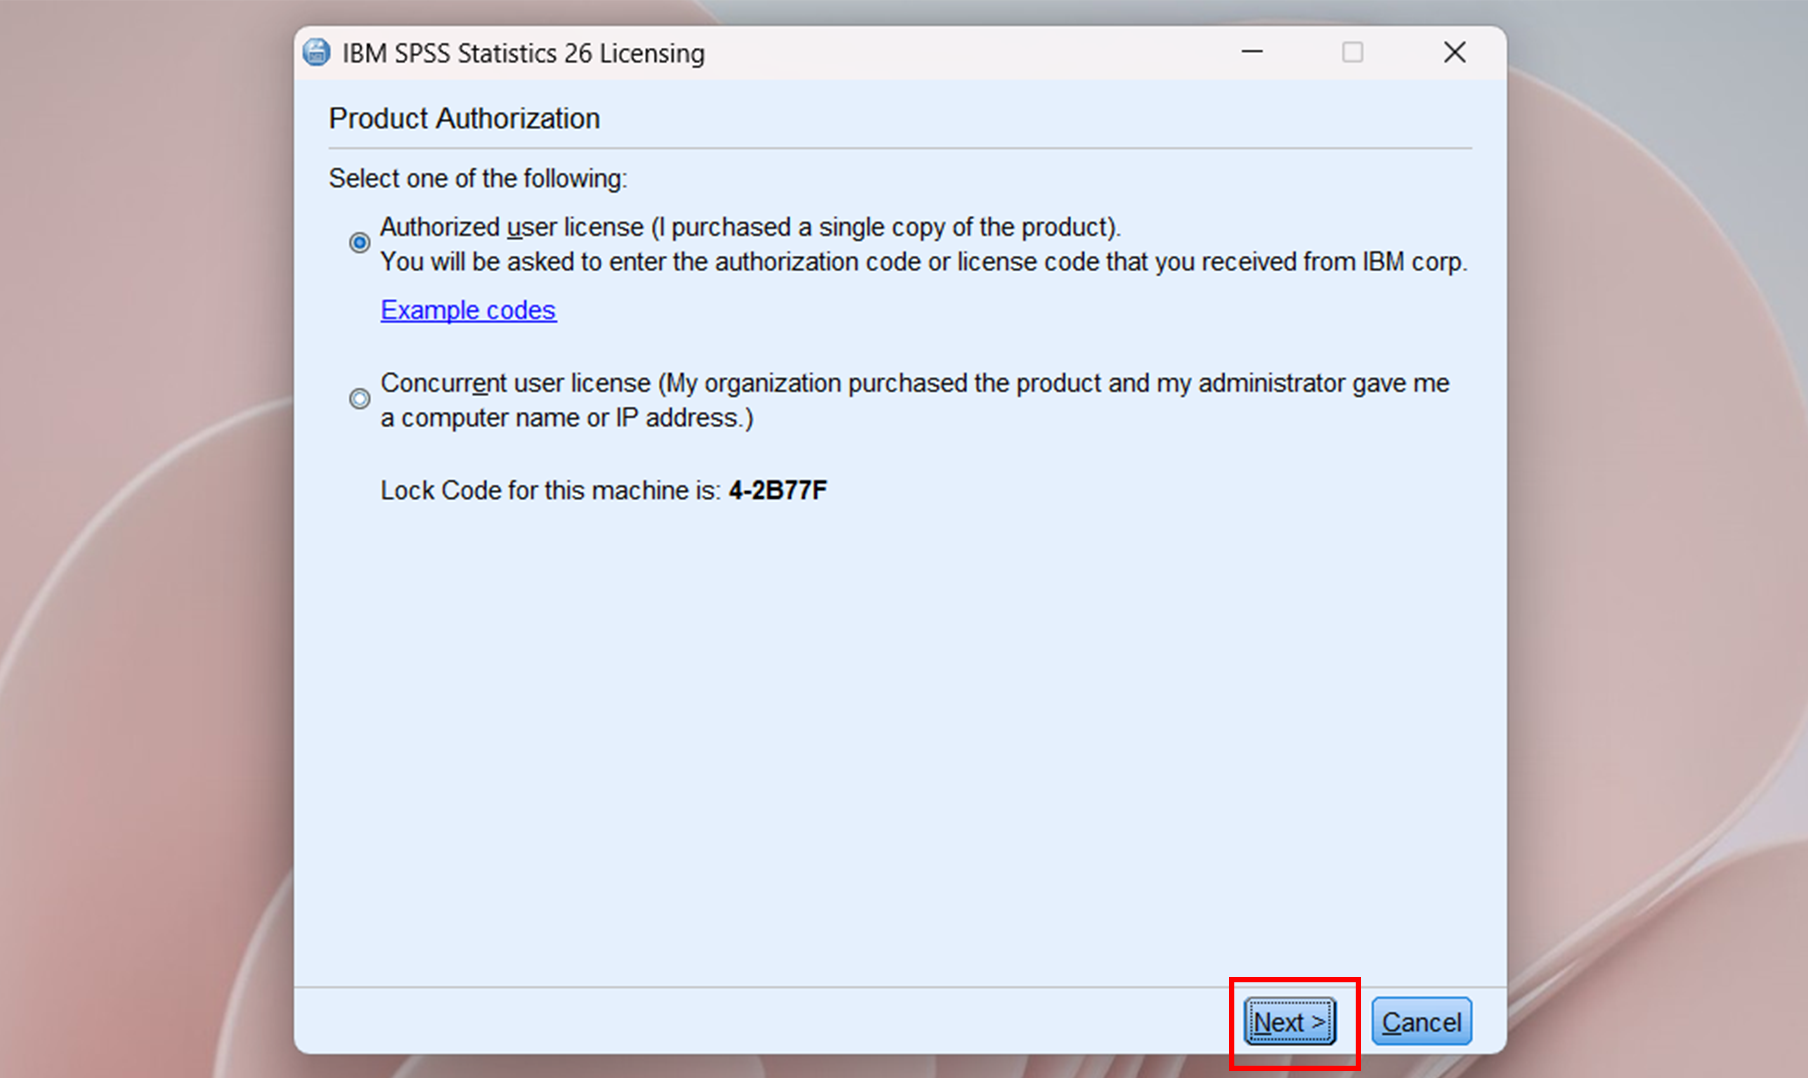Close the Licensing window
1808x1078 pixels.
pyautogui.click(x=1454, y=52)
